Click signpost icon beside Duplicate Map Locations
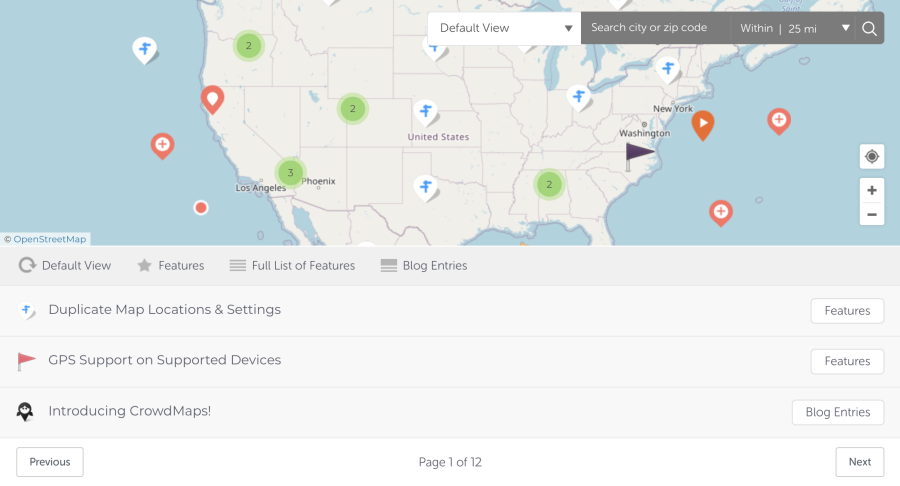 coord(26,310)
